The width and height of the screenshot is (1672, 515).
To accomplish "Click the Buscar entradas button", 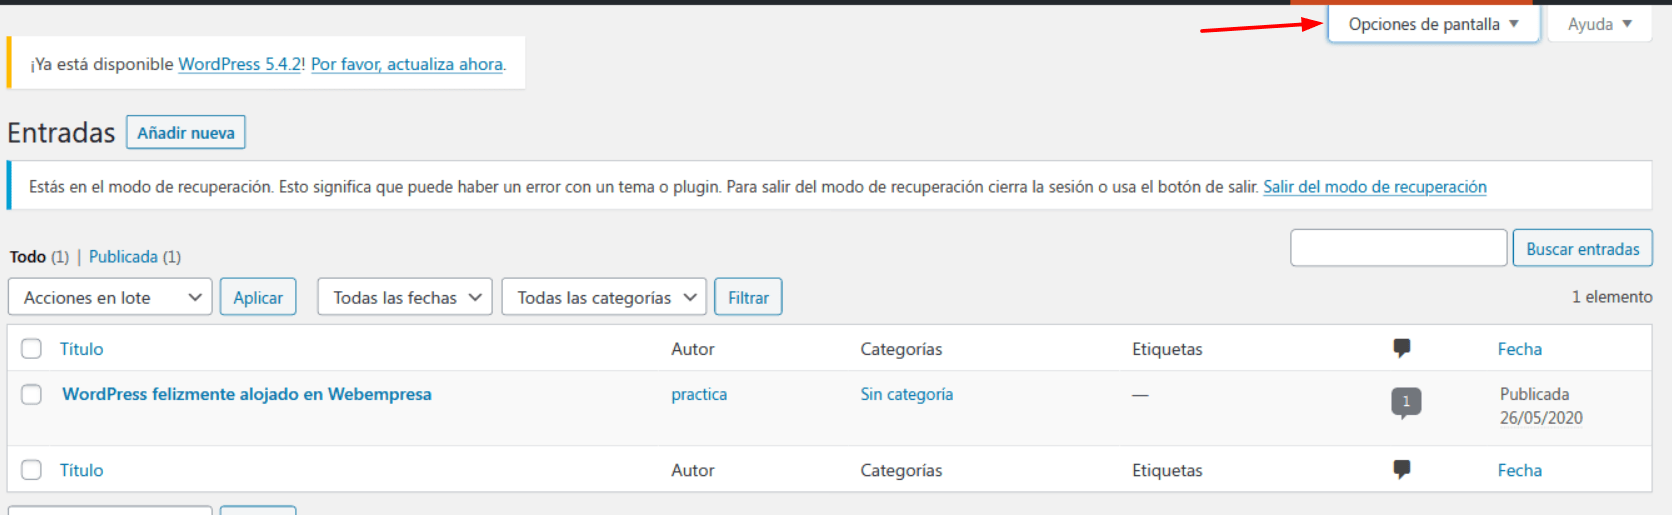I will point(1583,248).
